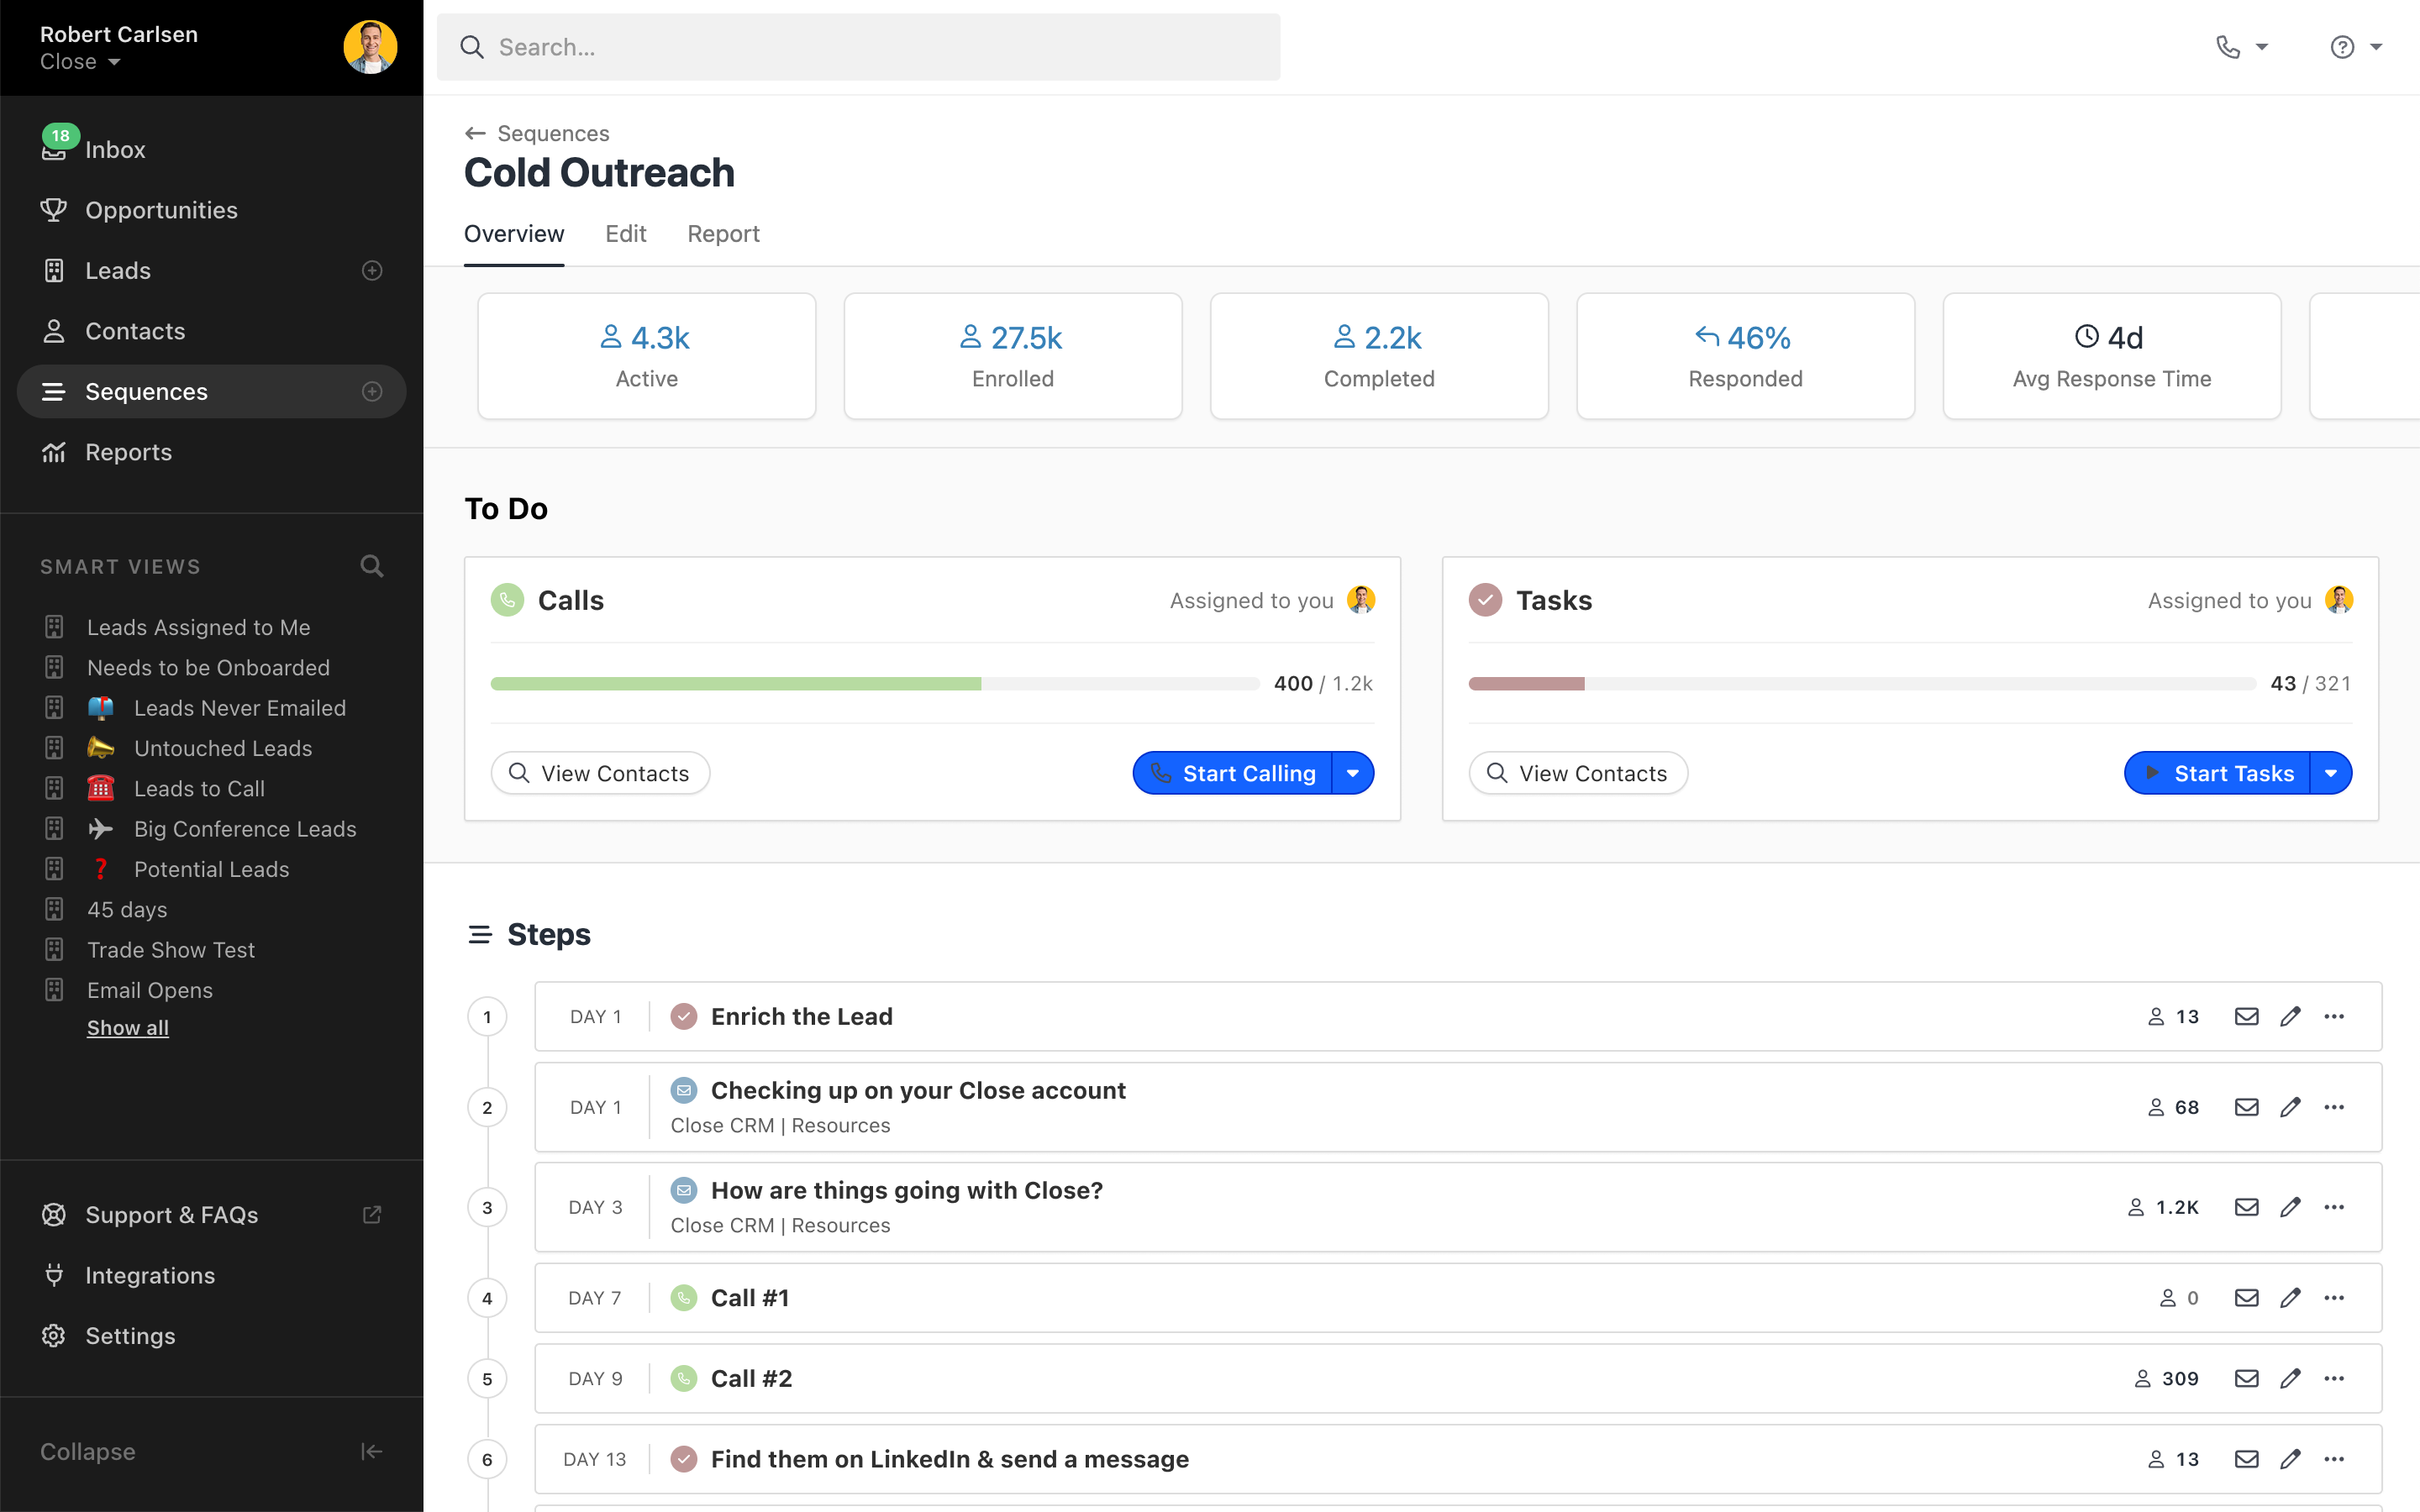Switch to the Report tab
This screenshot has height=1512, width=2420.
(x=723, y=233)
